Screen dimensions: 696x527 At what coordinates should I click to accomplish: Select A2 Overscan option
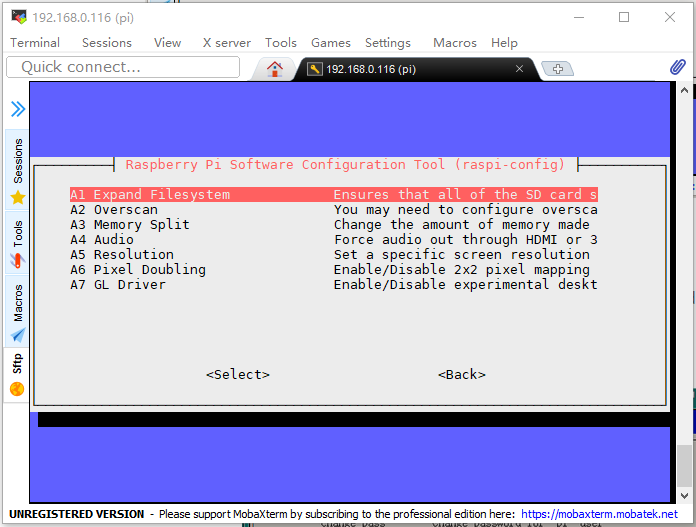pyautogui.click(x=334, y=210)
